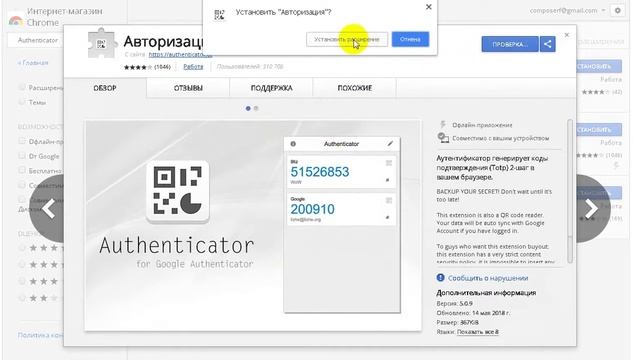Toggle the 'Офлайн' feature checkbox
The image size is (640, 360).
coord(22,141)
